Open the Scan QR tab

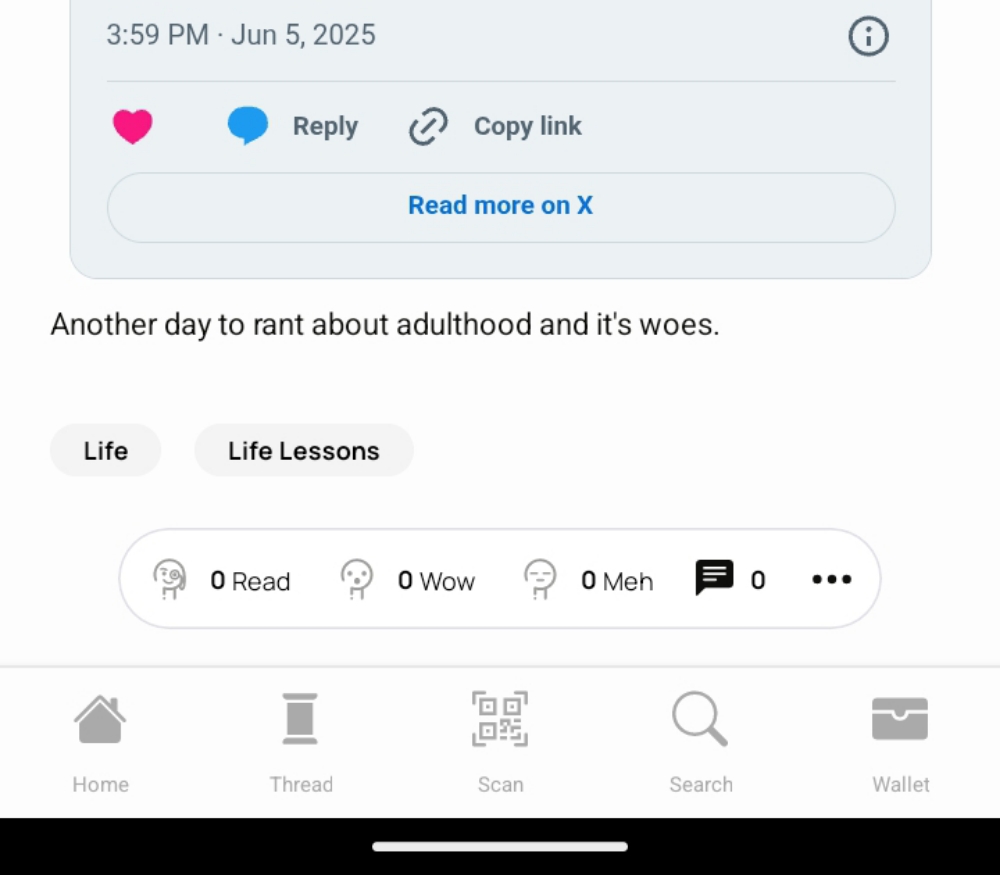(500, 742)
